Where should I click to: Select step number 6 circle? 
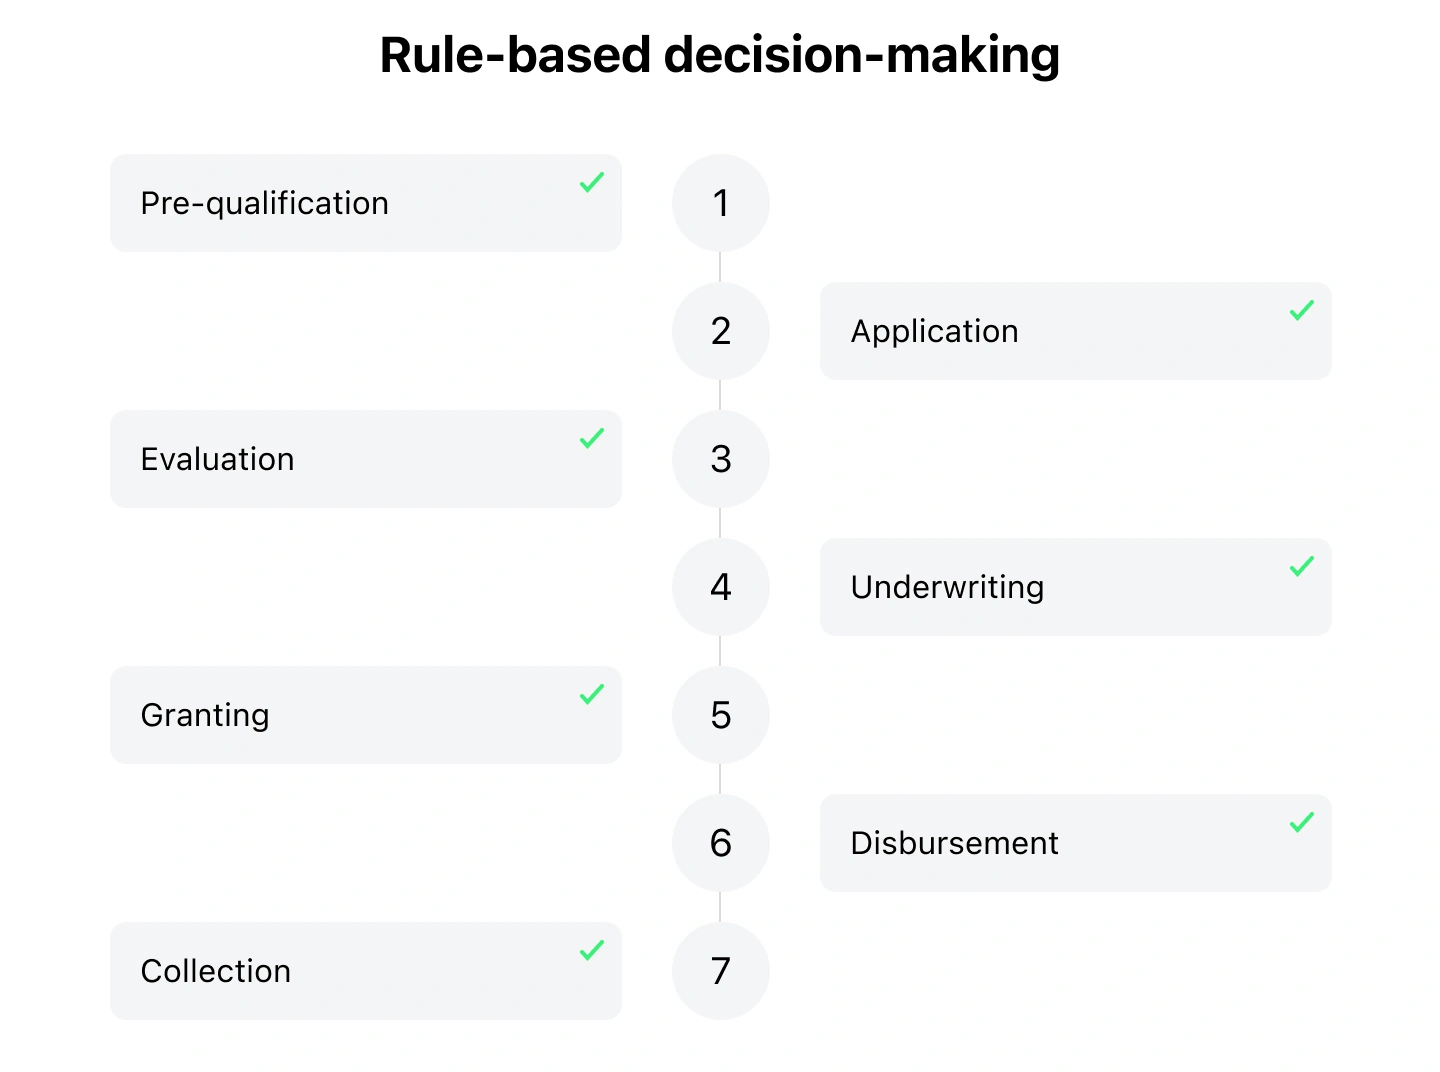click(721, 843)
